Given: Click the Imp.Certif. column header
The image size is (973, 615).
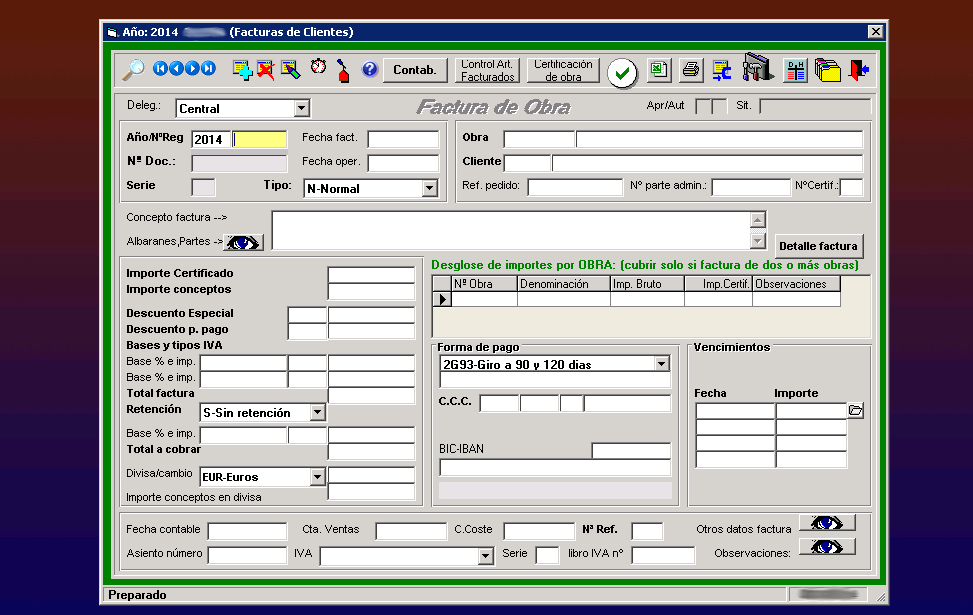Looking at the screenshot, I should pyautogui.click(x=718, y=284).
